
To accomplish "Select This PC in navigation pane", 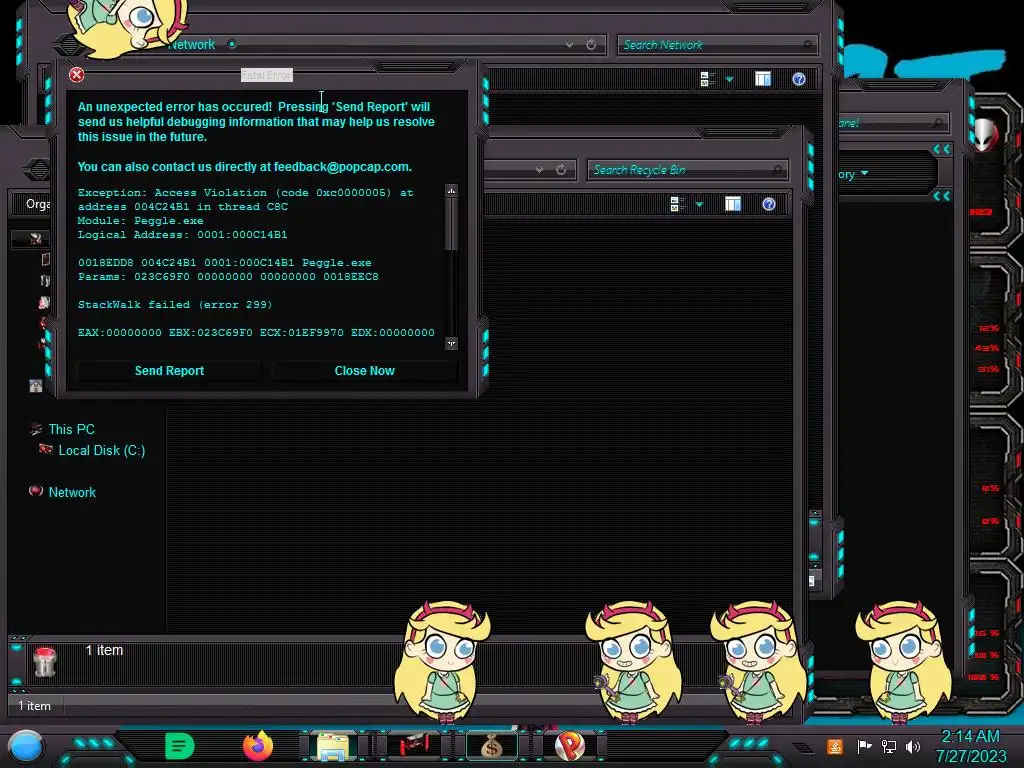I will point(71,429).
